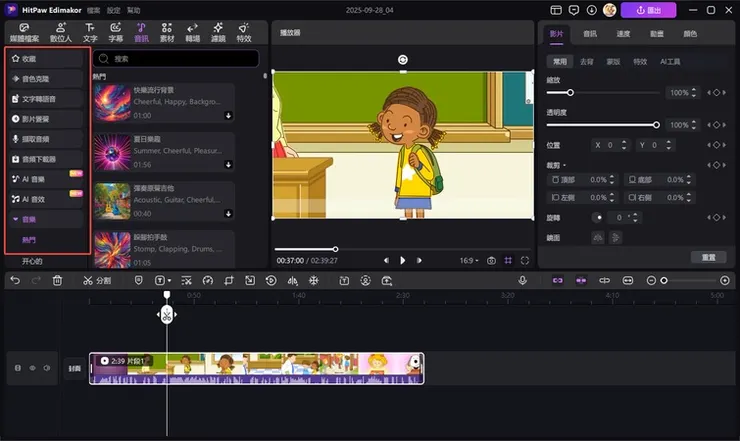Image resolution: width=740 pixels, height=441 pixels.
Task: Open the 文字 (Text) tool tab
Action: click(x=91, y=32)
